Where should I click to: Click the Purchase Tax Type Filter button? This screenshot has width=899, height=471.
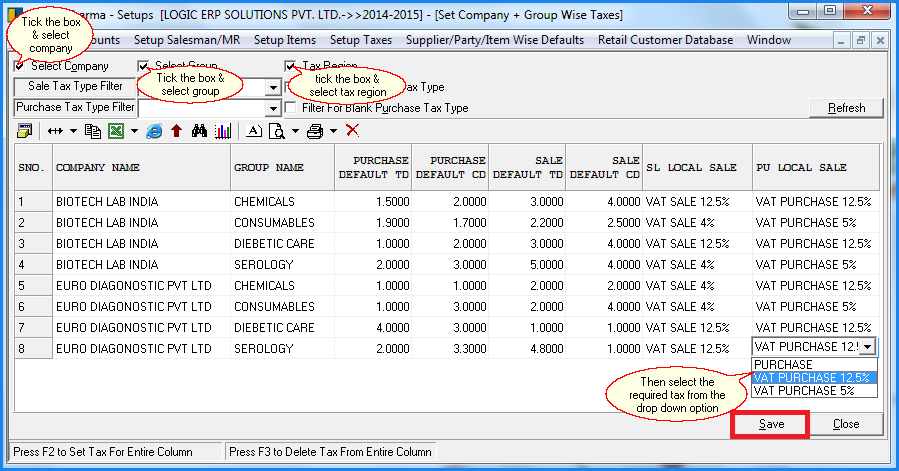[x=75, y=107]
